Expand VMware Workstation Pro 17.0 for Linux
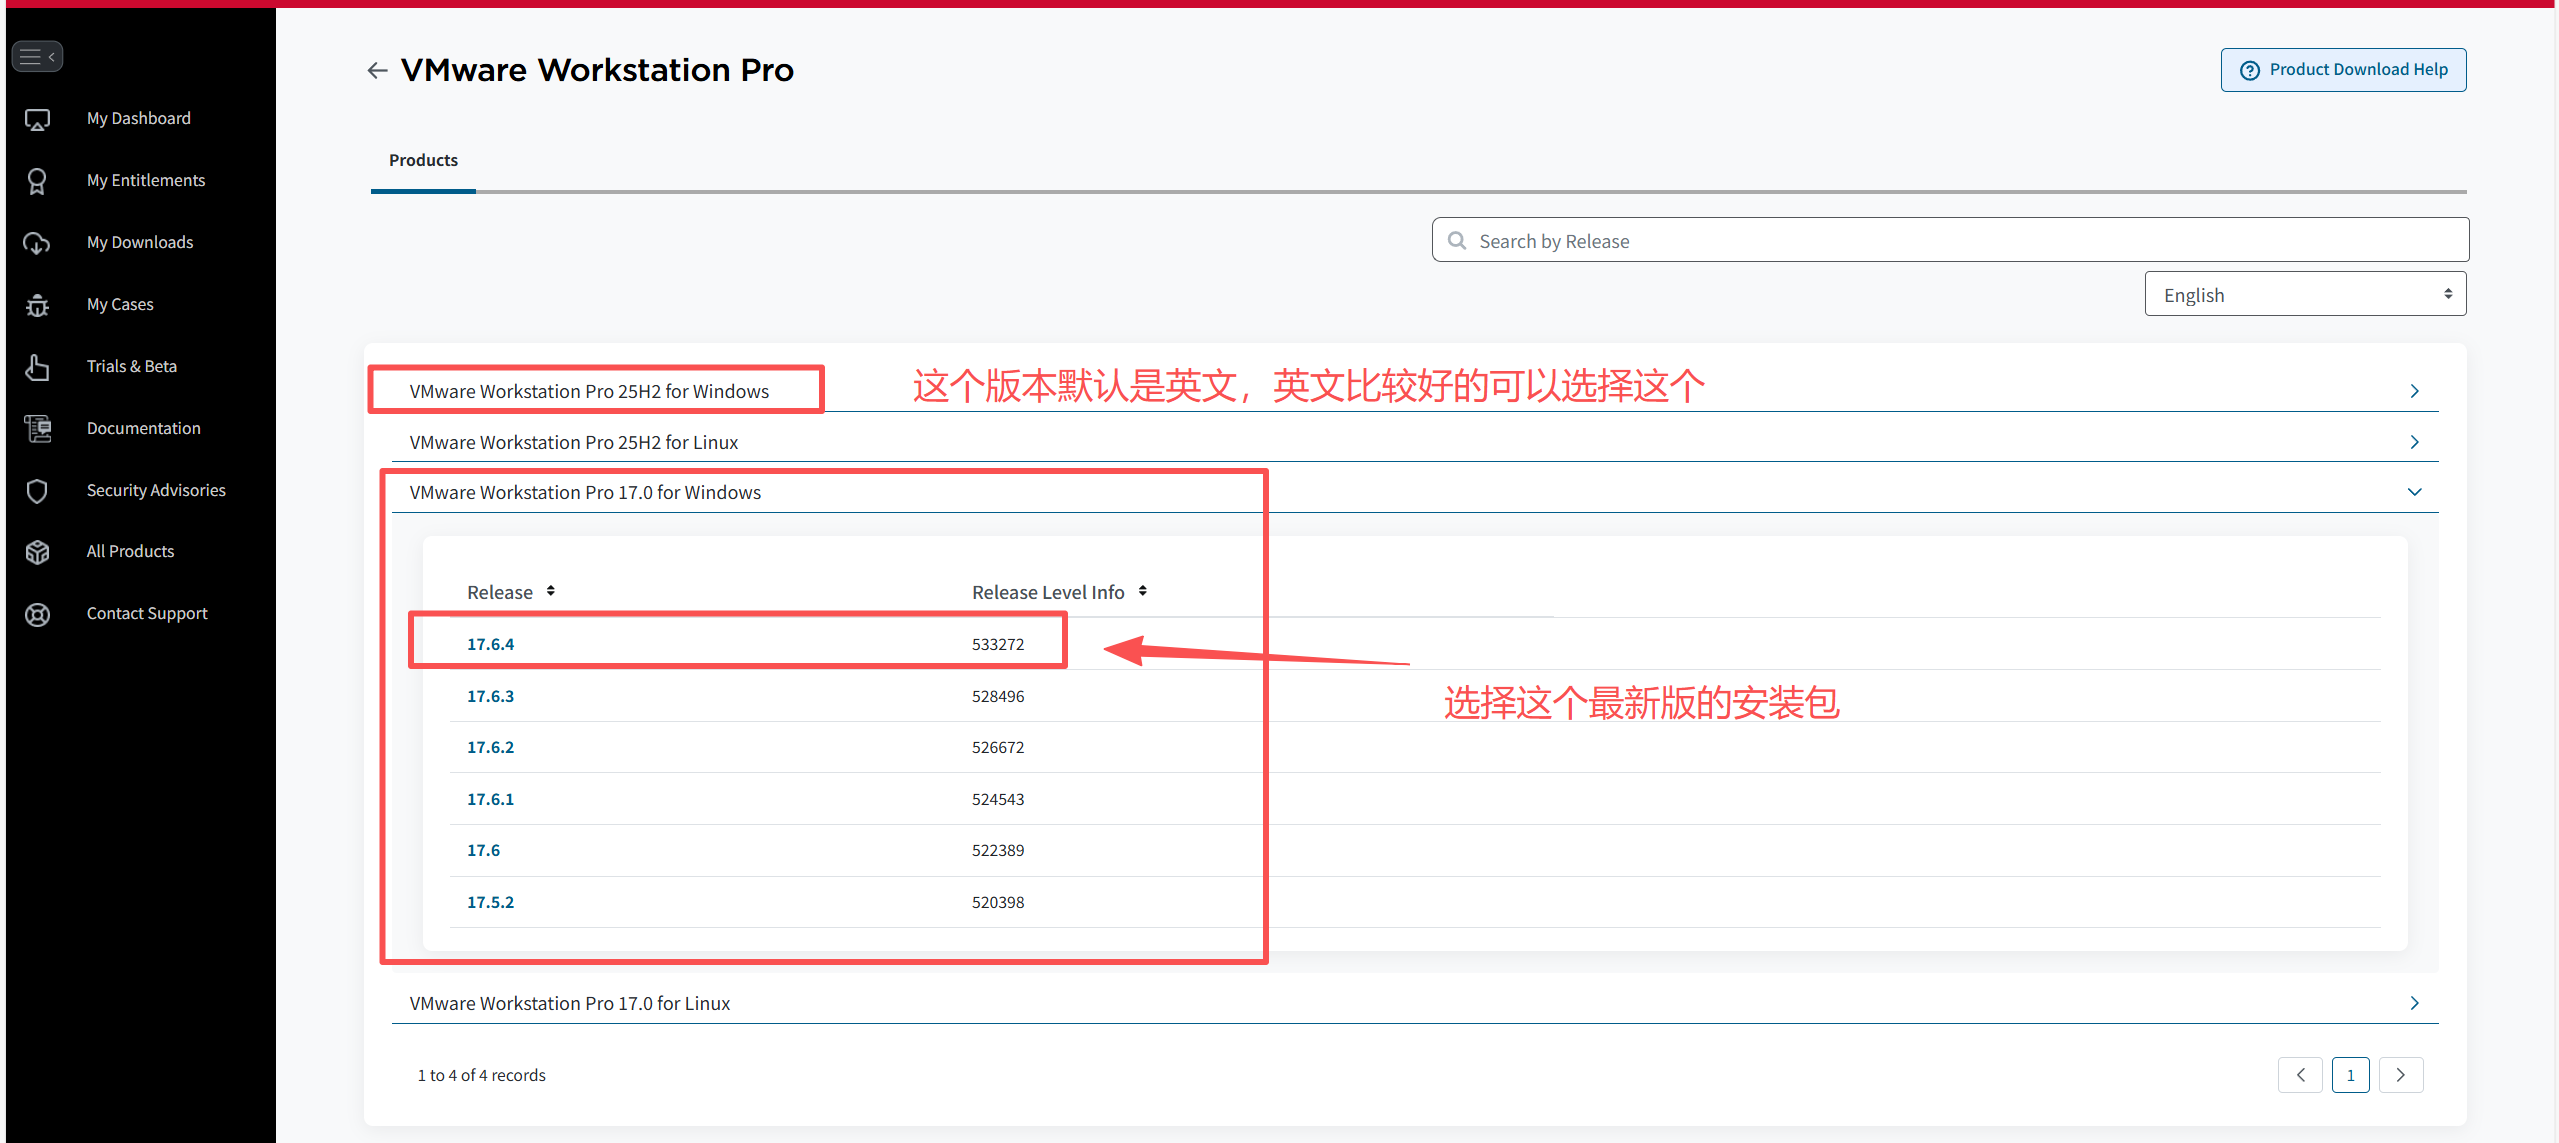The width and height of the screenshot is (2559, 1143). click(x=2414, y=1003)
